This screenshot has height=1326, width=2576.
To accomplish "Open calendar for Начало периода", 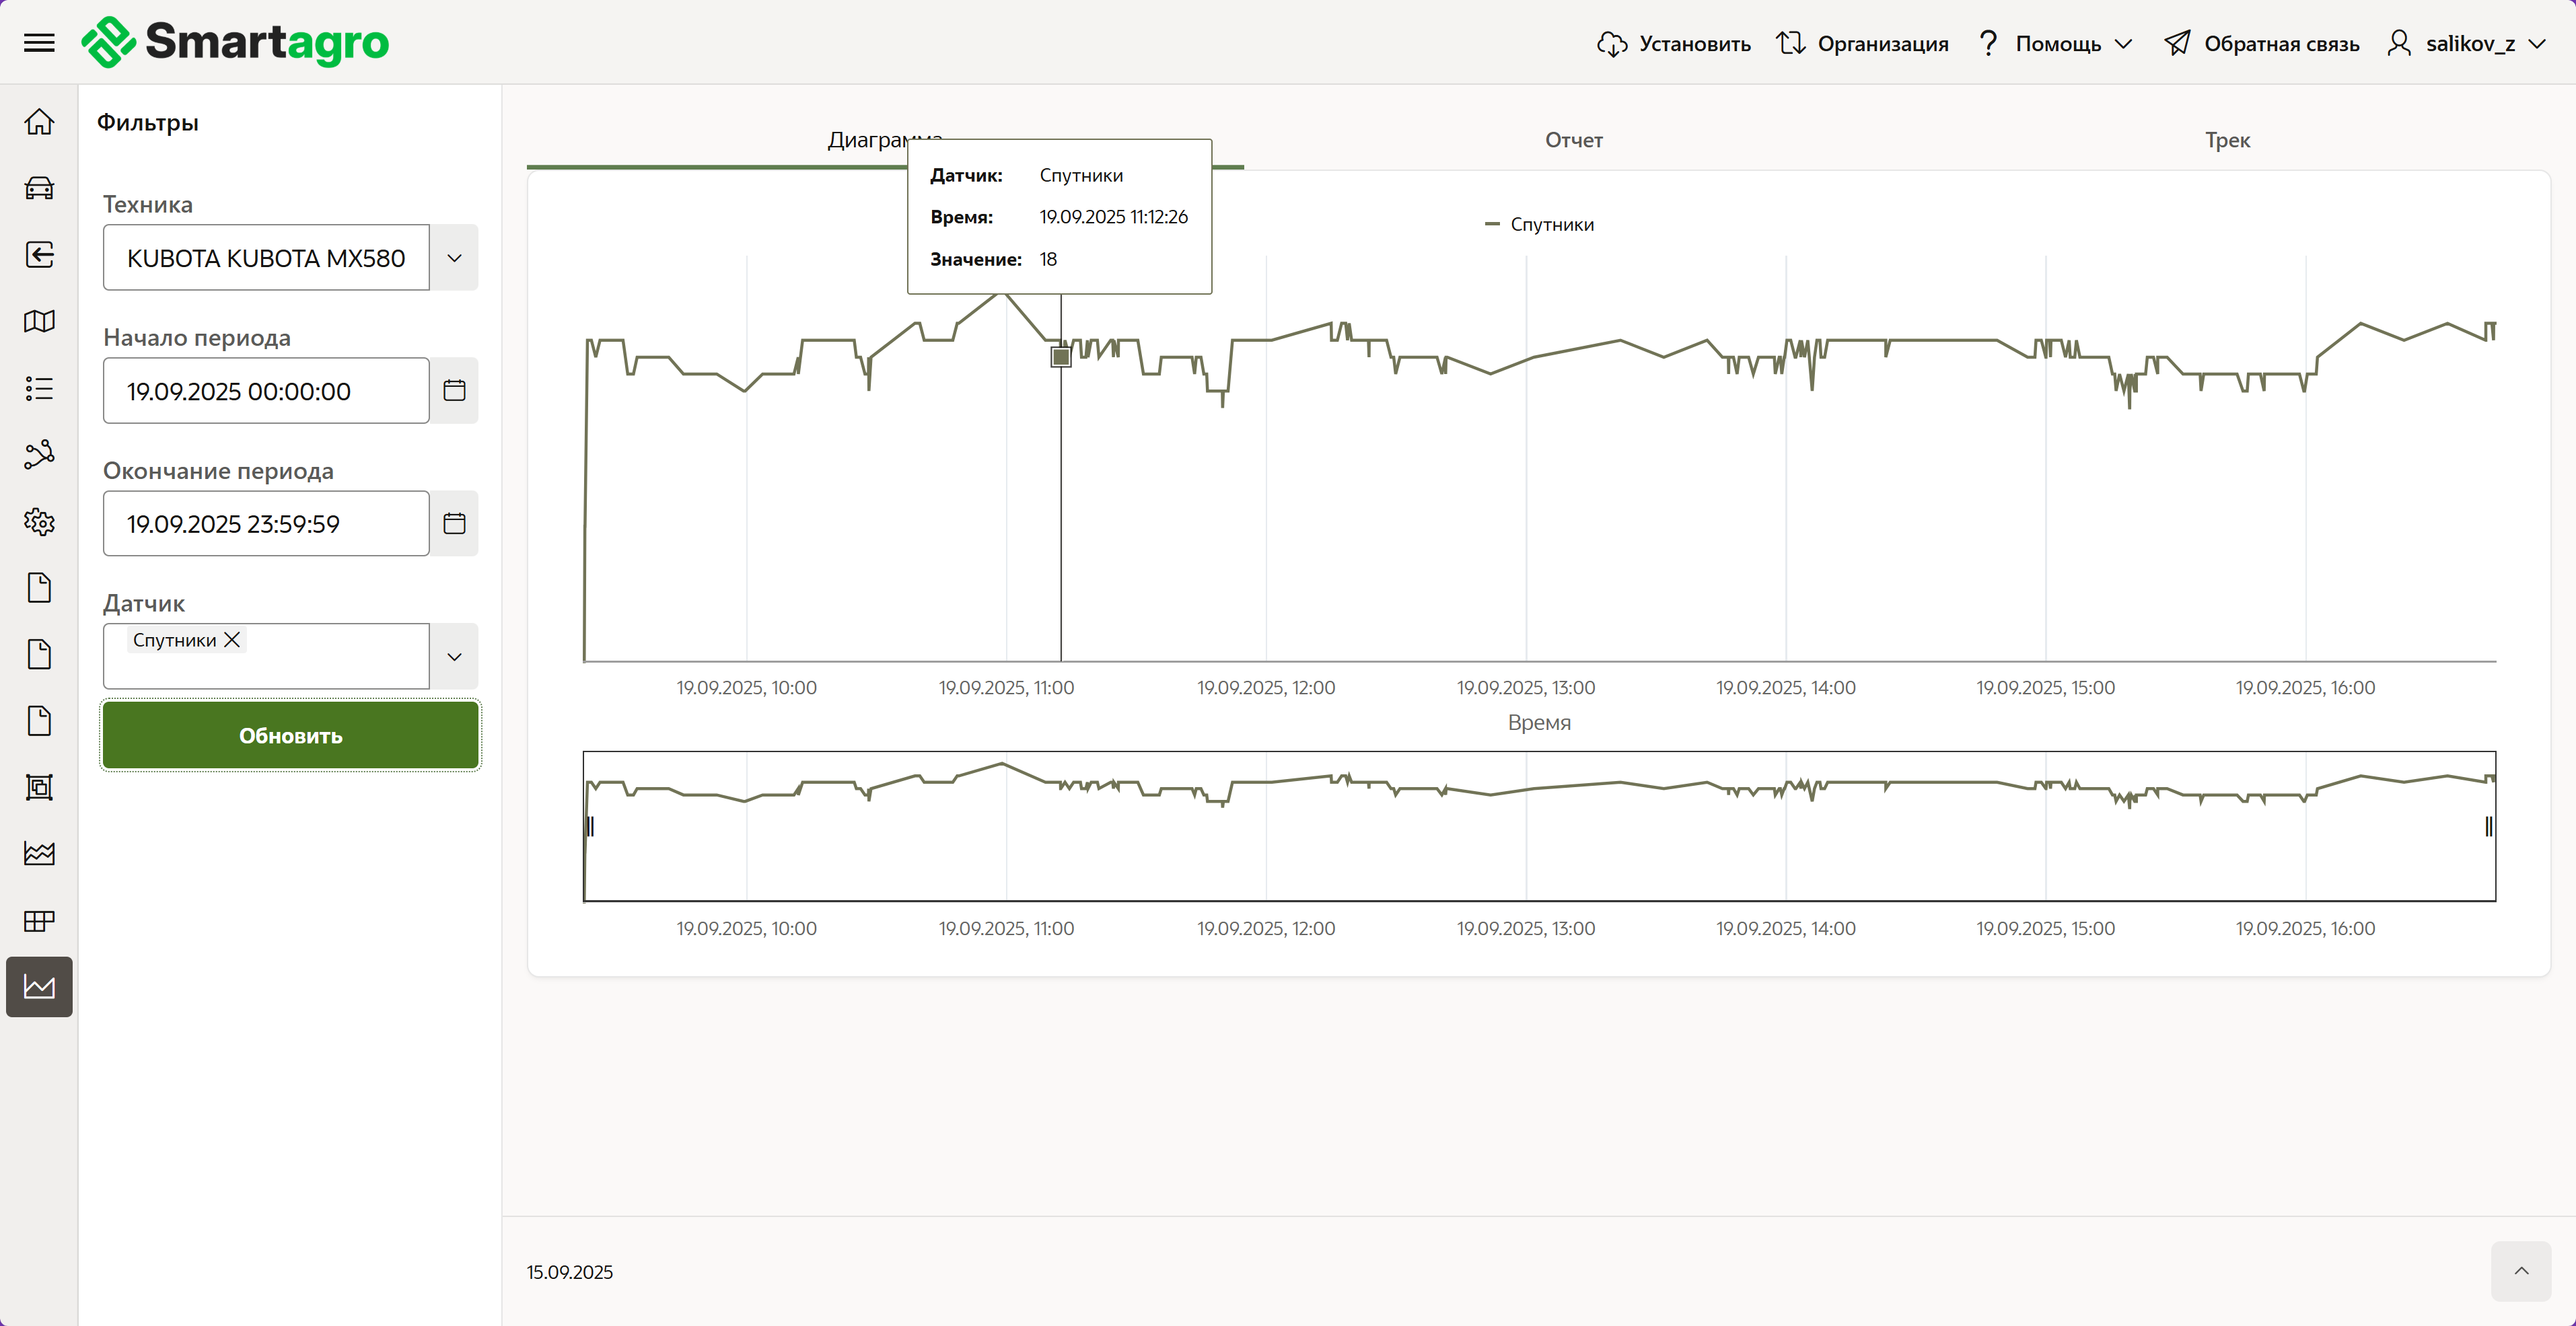I will tap(454, 390).
